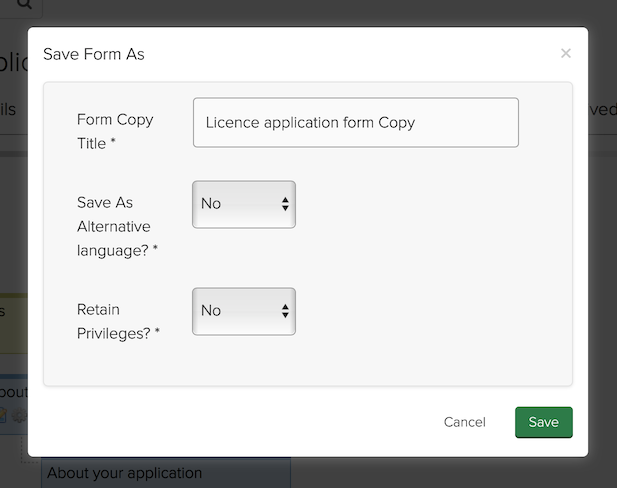The image size is (617, 488).
Task: Click into the Form Copy Title field
Action: coord(355,123)
